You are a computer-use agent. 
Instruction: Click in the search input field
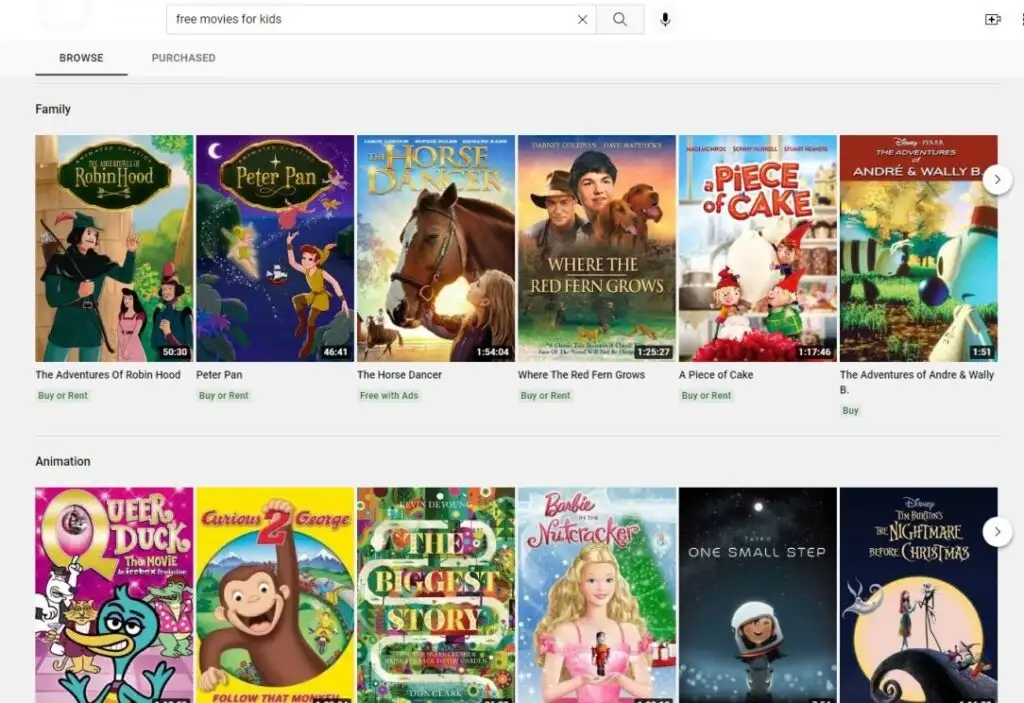372,20
